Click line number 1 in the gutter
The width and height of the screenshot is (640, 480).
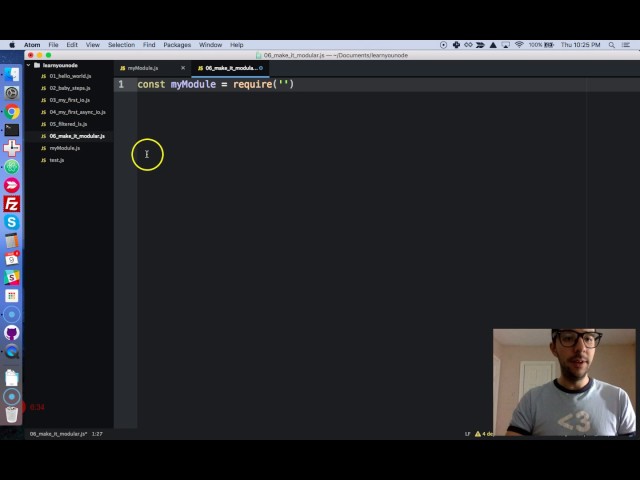(x=121, y=84)
